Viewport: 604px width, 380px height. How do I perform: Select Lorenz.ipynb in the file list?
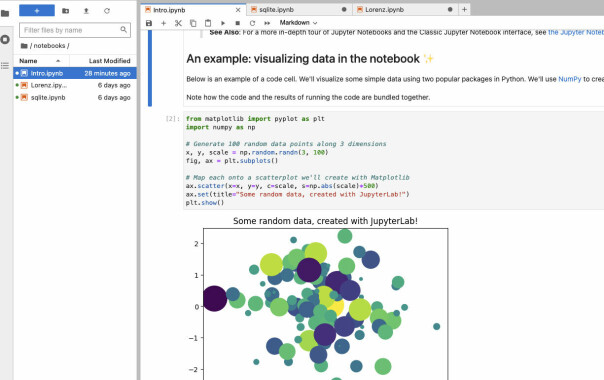pos(75,85)
